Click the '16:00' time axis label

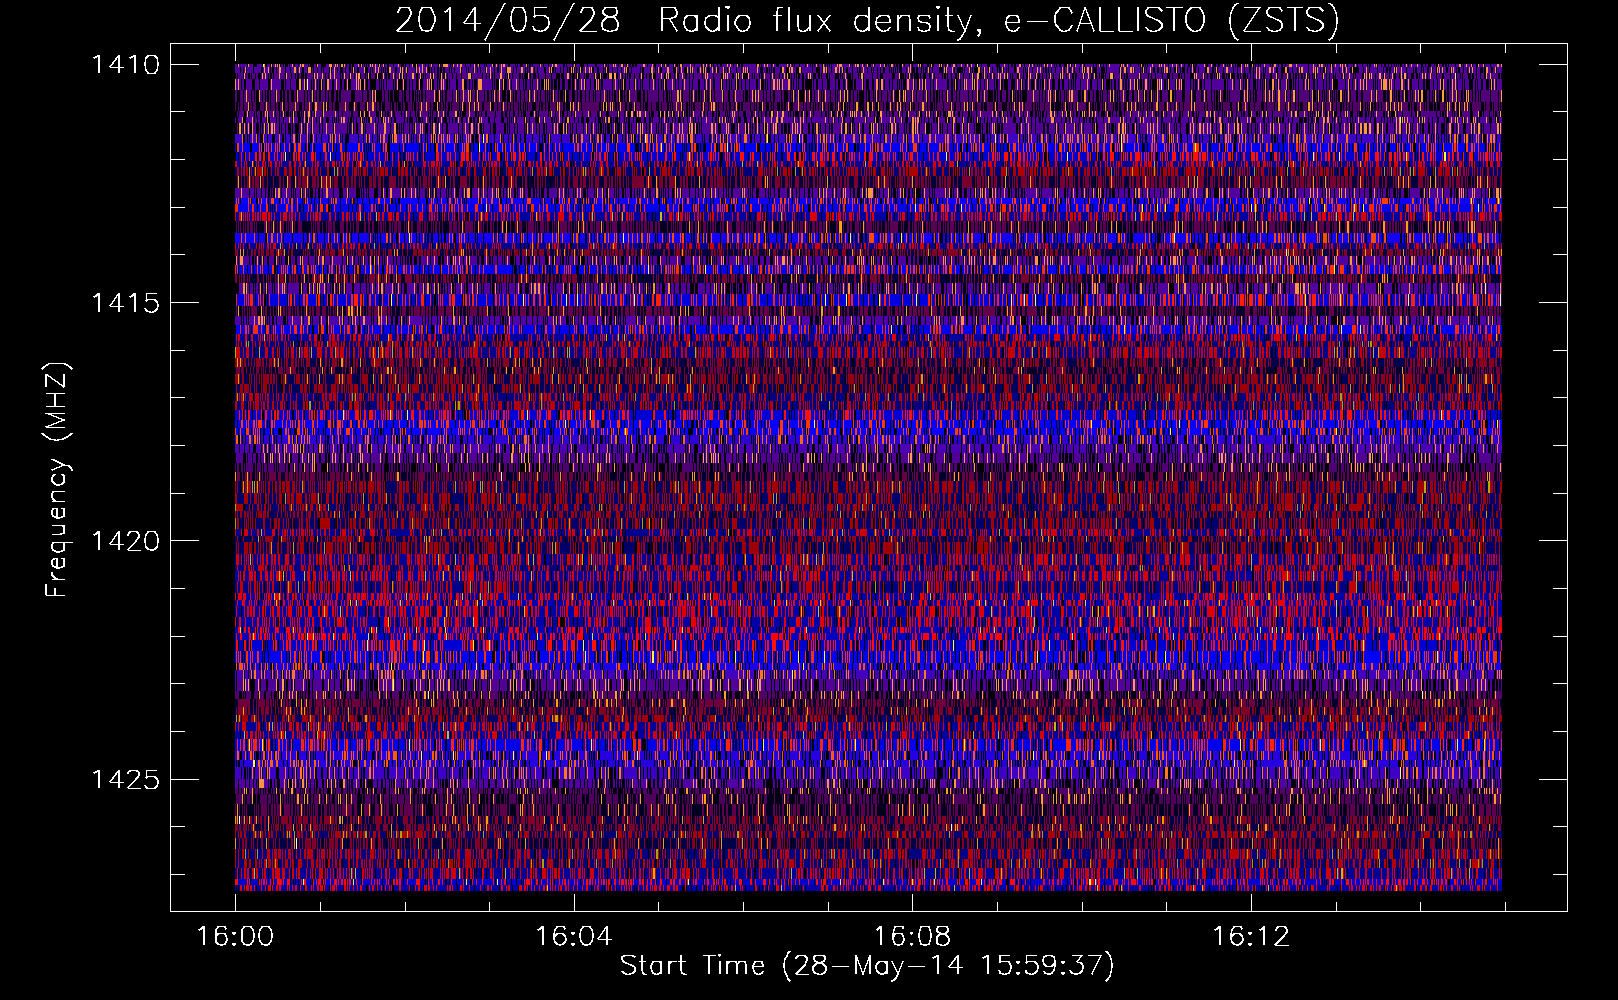(x=235, y=937)
